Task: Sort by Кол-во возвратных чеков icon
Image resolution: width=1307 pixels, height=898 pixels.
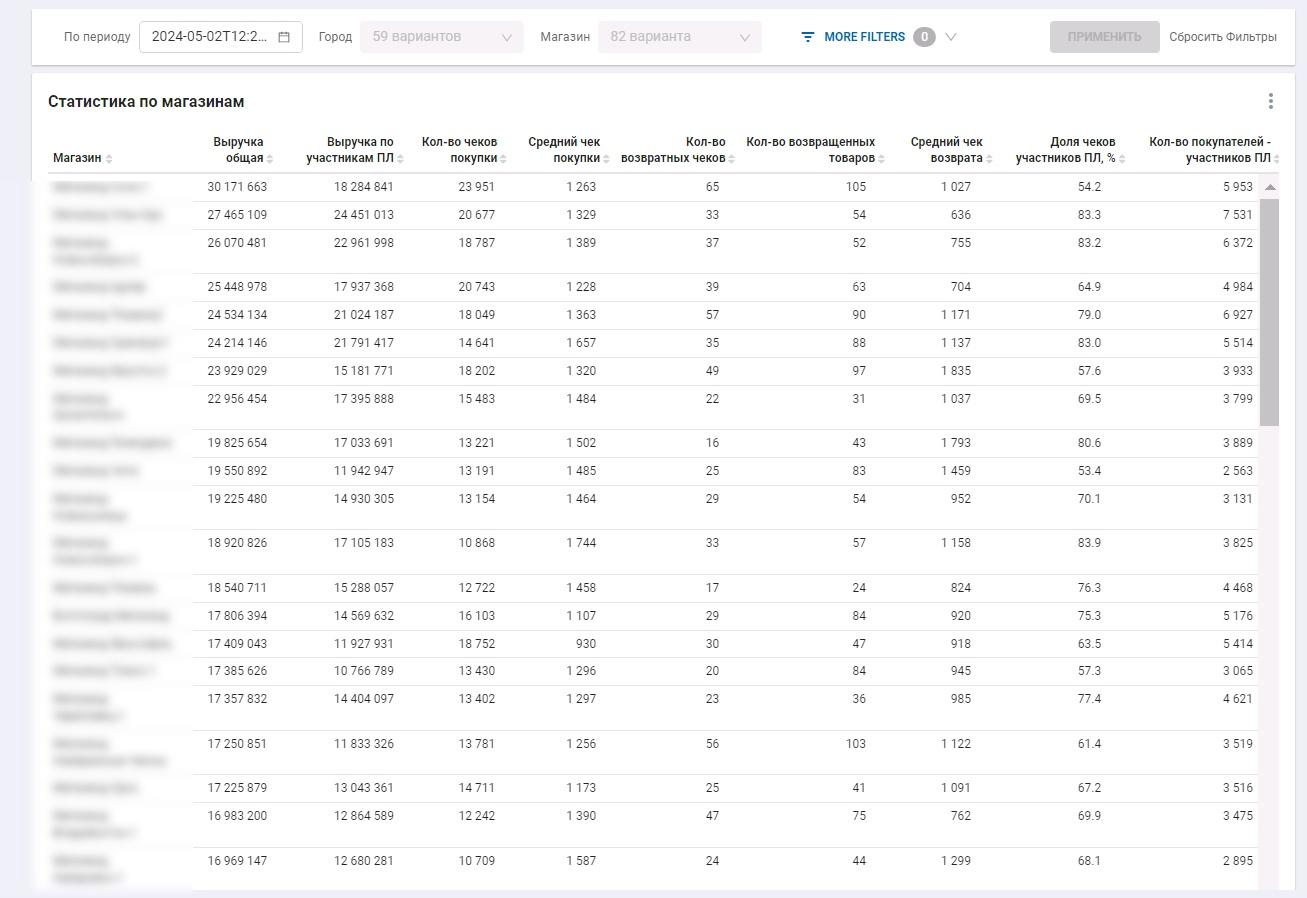Action: click(x=732, y=159)
